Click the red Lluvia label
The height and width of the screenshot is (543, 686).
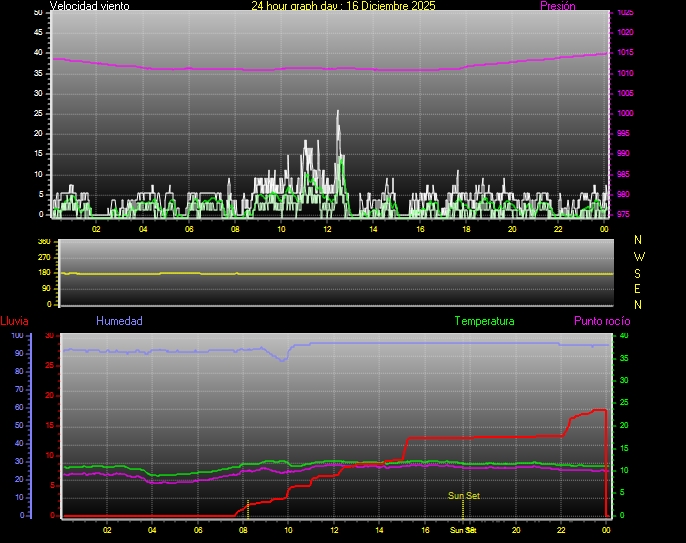[x=14, y=321]
